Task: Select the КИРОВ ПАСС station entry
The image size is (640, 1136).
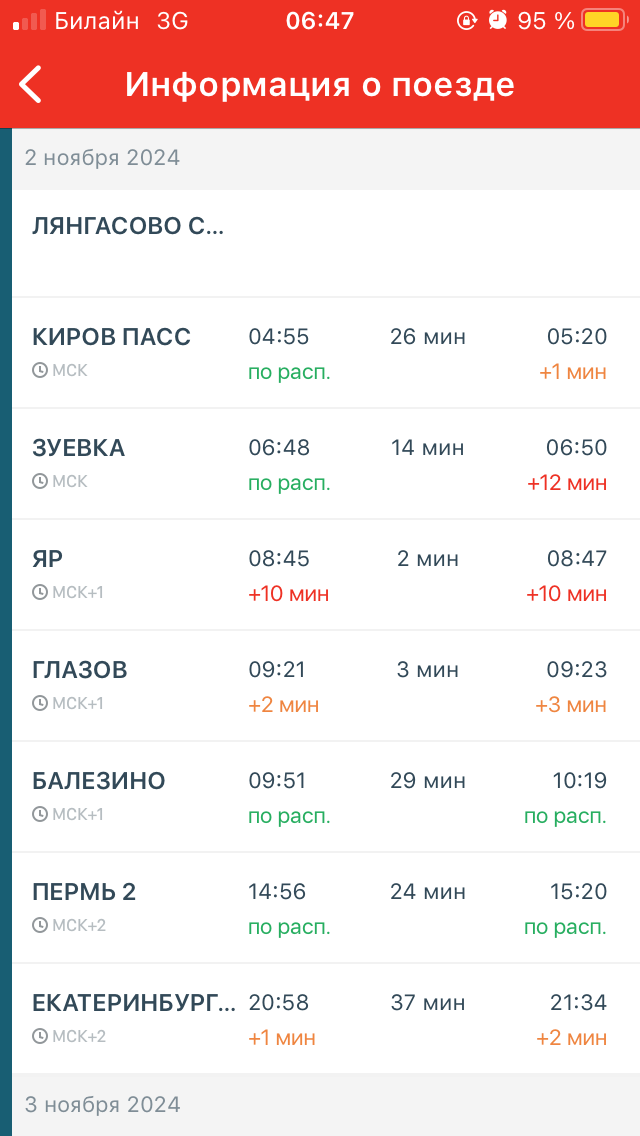Action: pos(110,337)
